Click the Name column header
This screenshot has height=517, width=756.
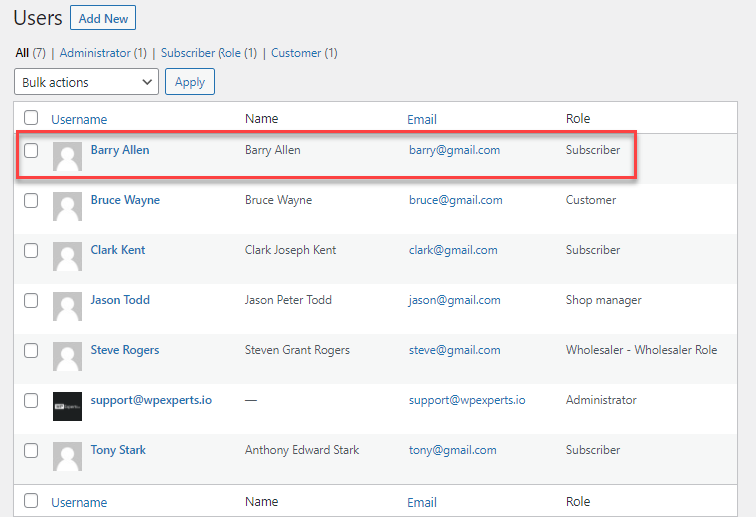pyautogui.click(x=261, y=119)
